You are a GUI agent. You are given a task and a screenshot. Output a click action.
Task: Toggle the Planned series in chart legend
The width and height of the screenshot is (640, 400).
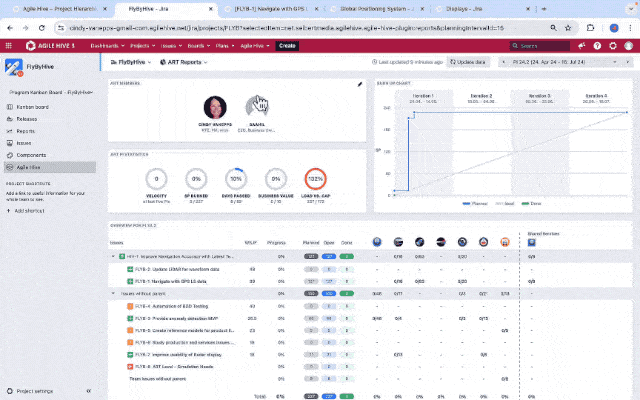tap(475, 203)
